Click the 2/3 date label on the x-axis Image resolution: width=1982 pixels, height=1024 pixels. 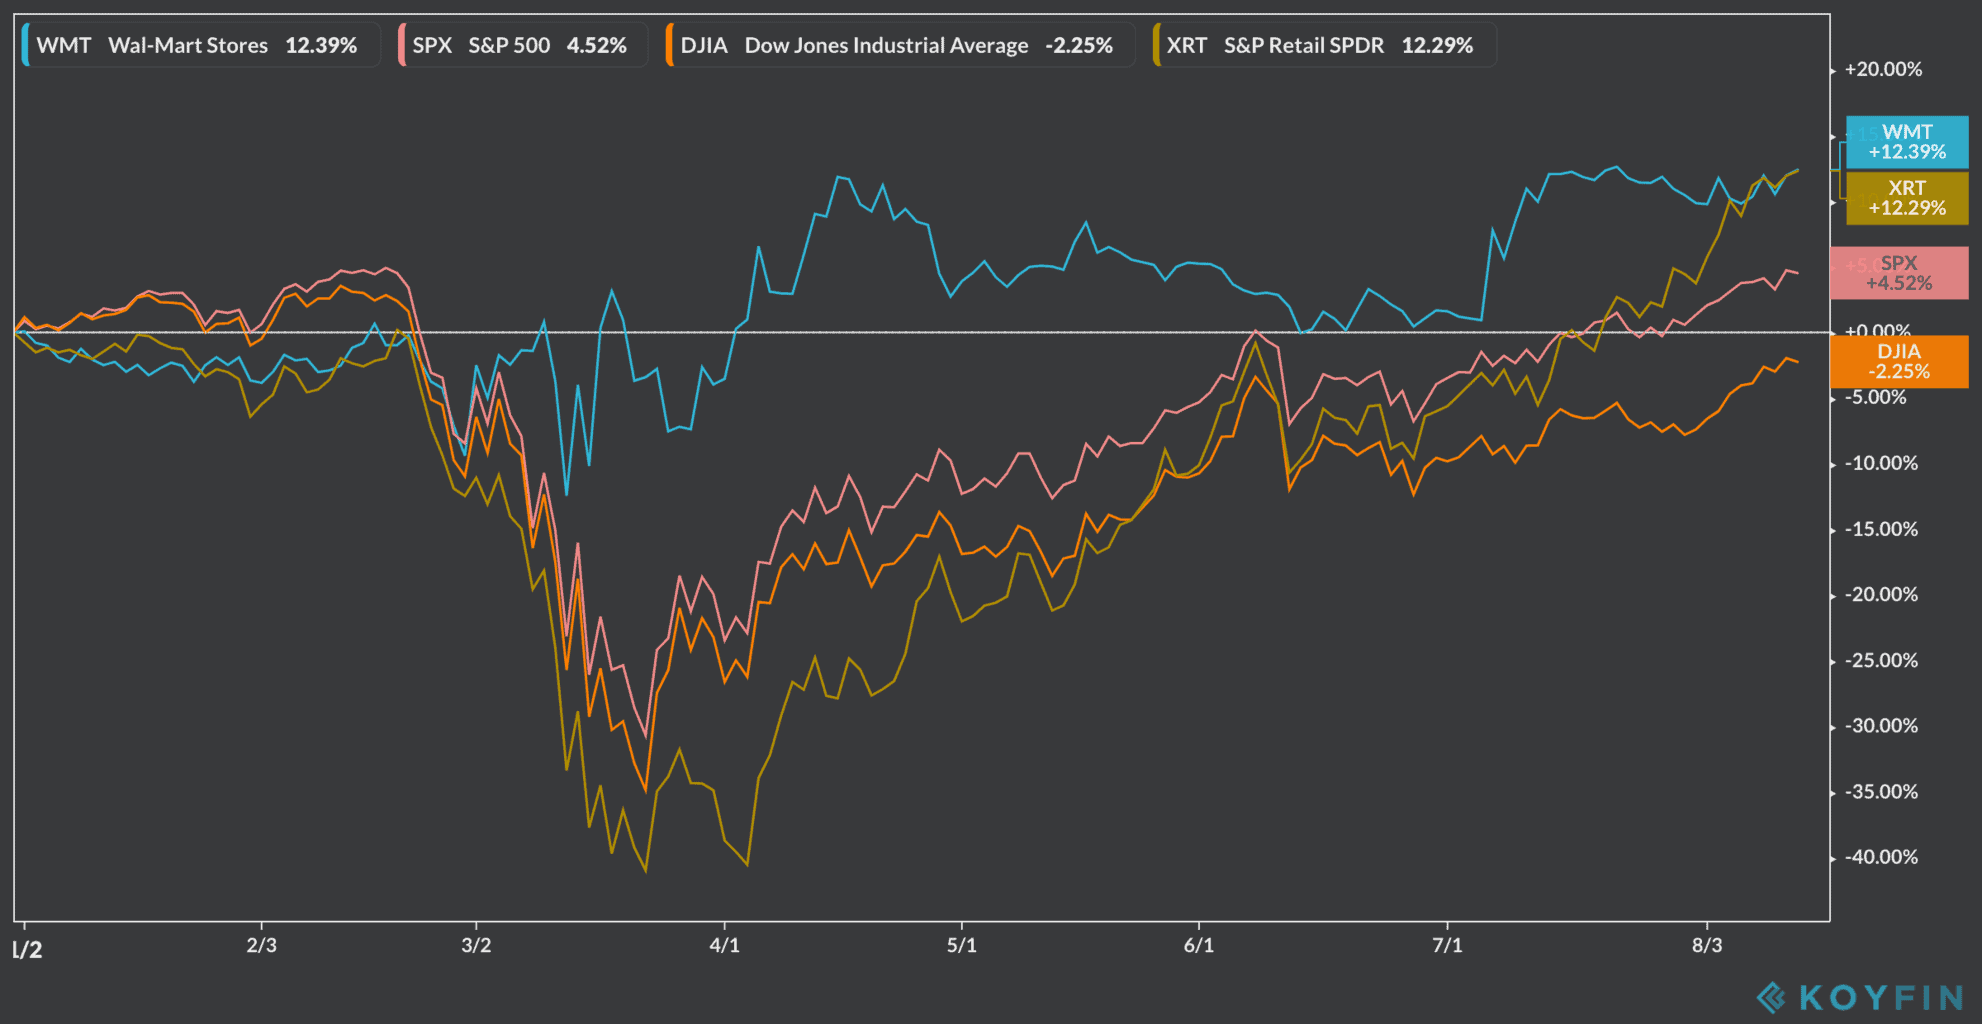[x=262, y=945]
